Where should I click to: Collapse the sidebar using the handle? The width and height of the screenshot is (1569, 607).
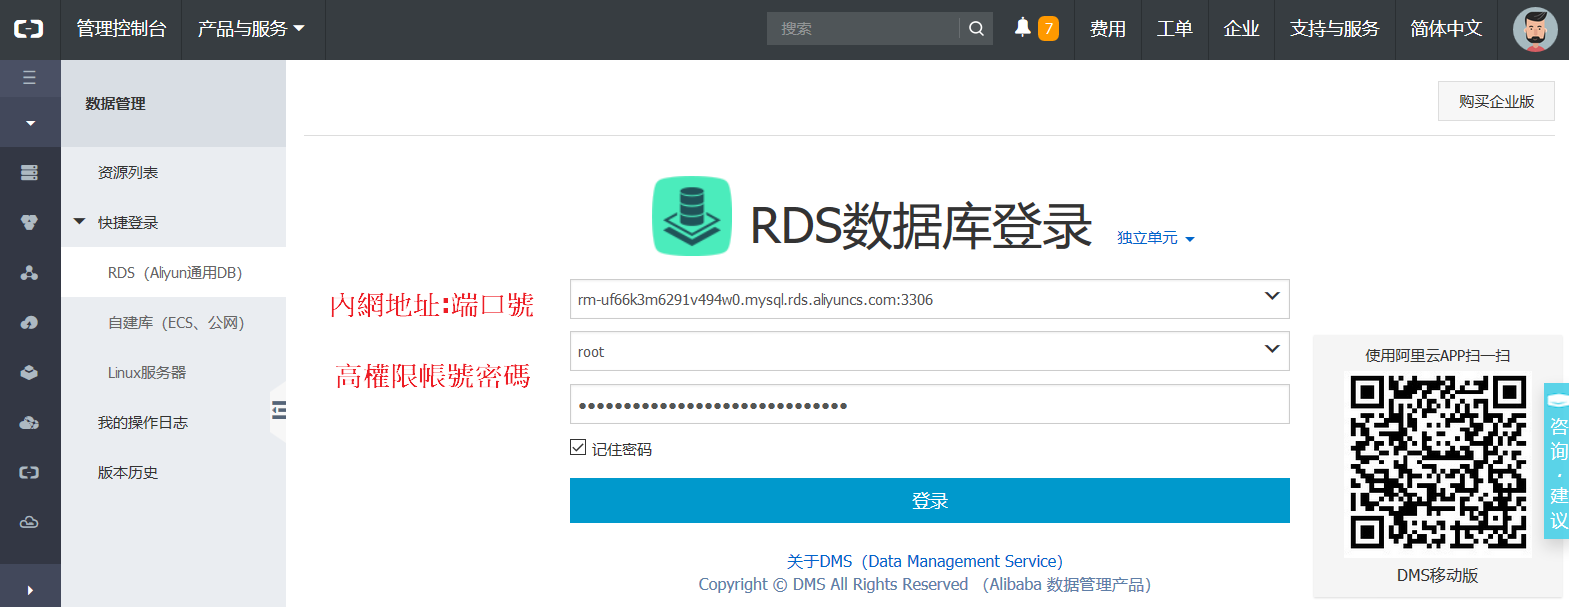(278, 409)
